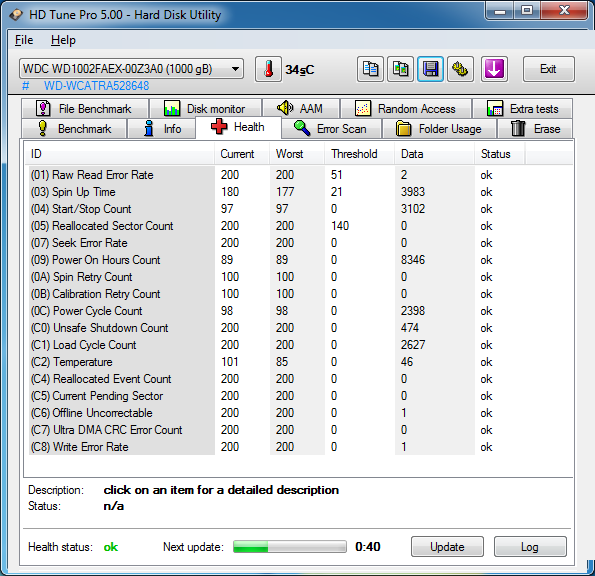This screenshot has height=576, width=595.
Task: Maximize the HD Tune Pro window
Action: 527,11
